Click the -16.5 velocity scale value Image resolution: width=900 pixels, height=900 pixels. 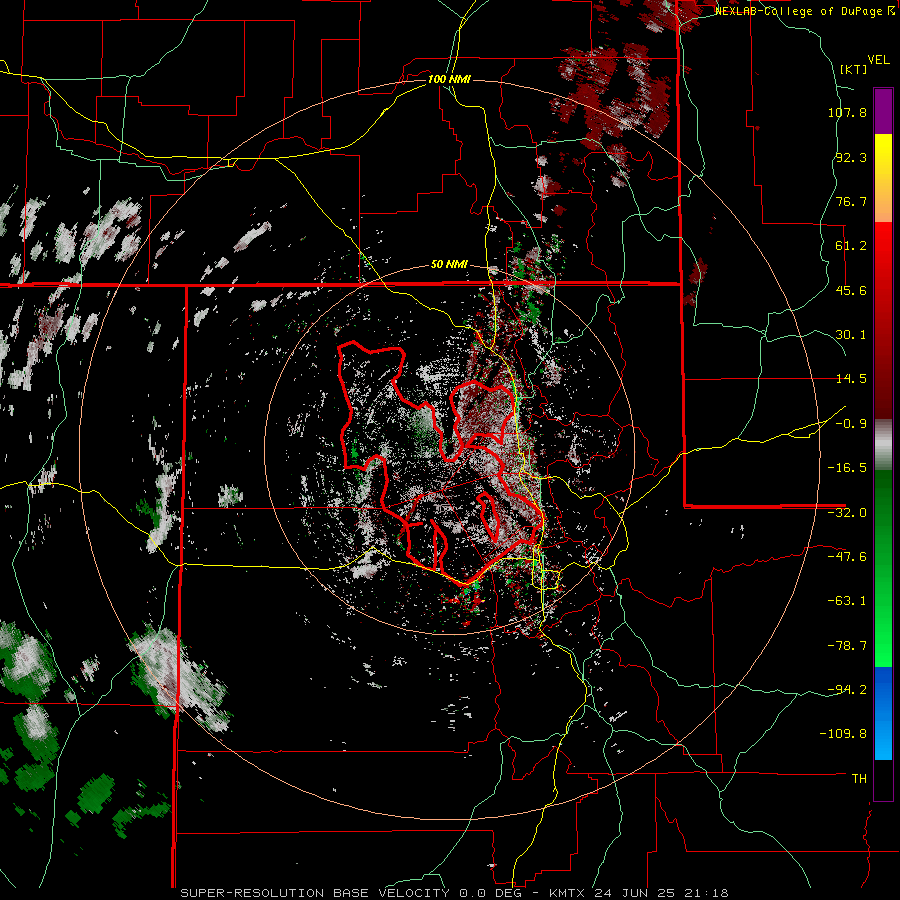click(847, 468)
